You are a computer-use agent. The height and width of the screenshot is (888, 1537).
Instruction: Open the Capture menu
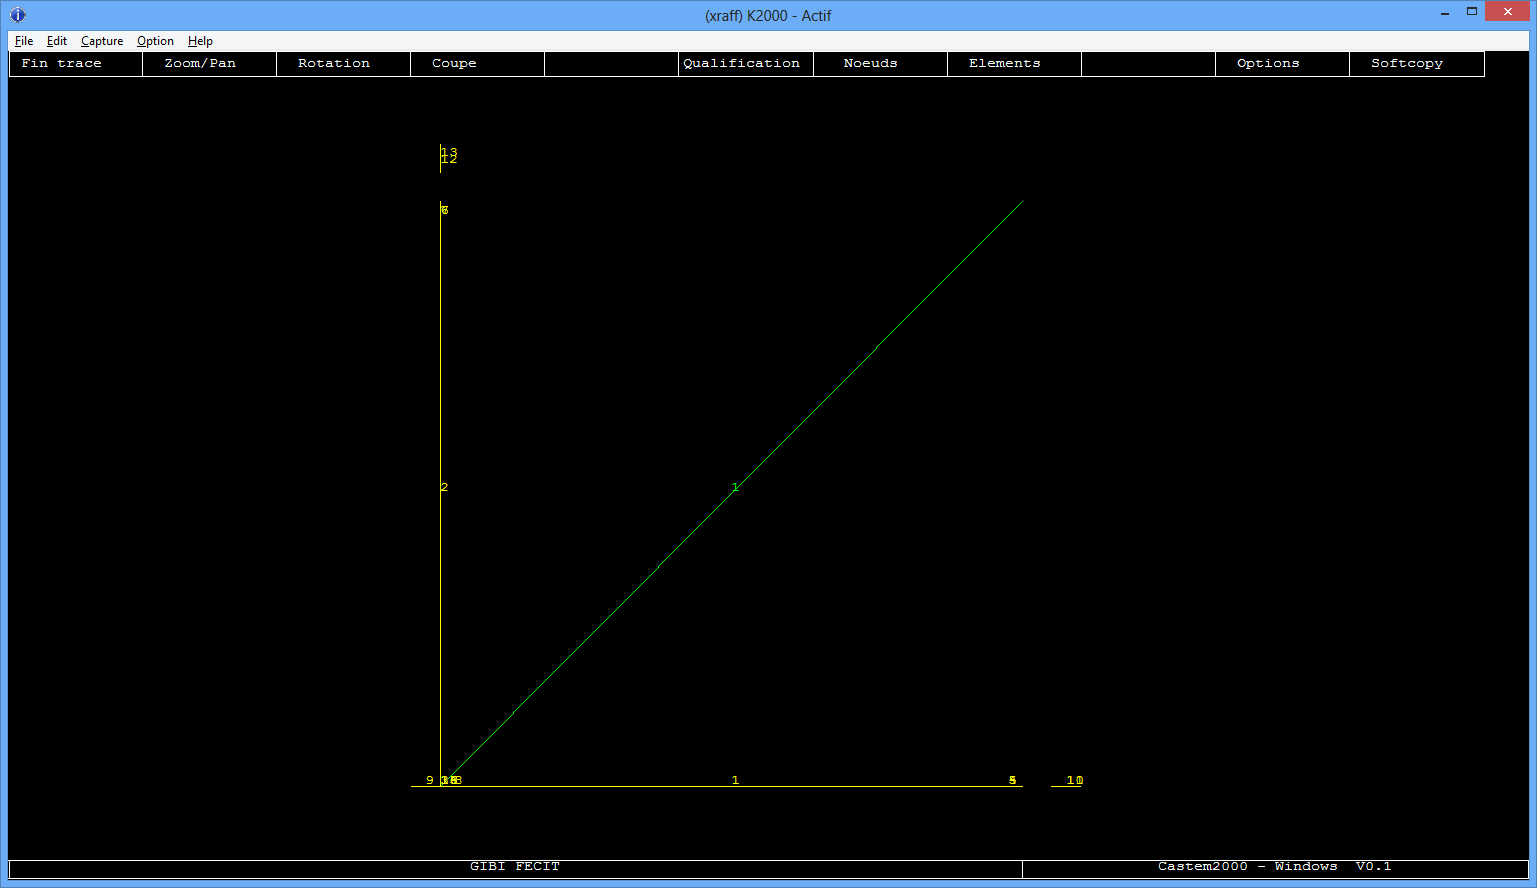pos(102,41)
